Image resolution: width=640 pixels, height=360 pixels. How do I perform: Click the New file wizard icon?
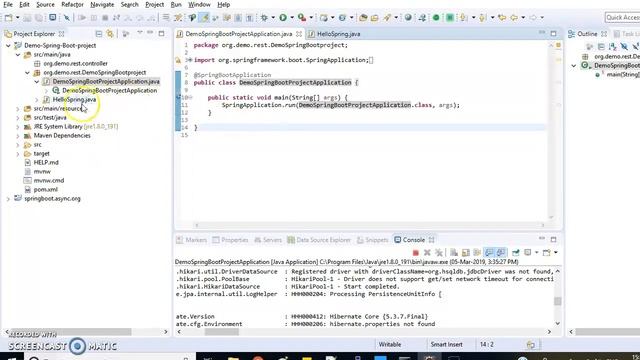8,18
